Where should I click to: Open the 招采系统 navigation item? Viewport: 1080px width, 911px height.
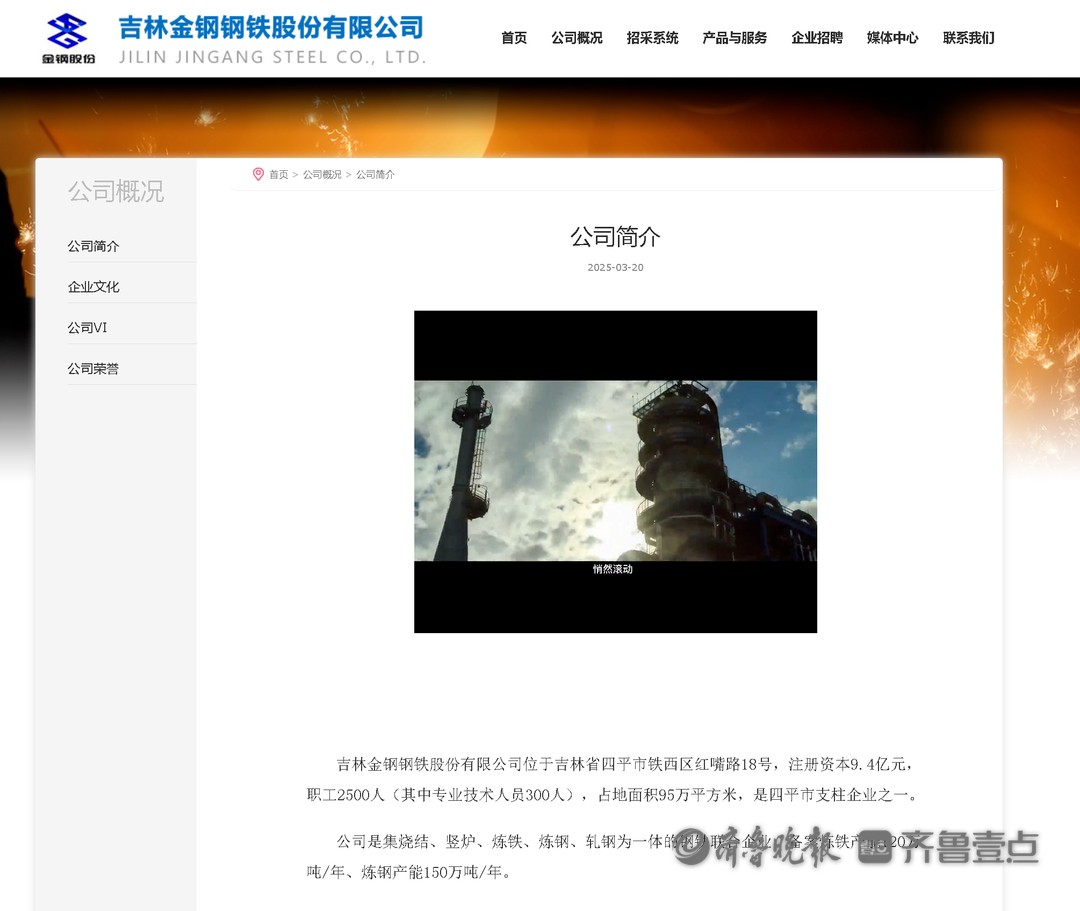point(652,38)
